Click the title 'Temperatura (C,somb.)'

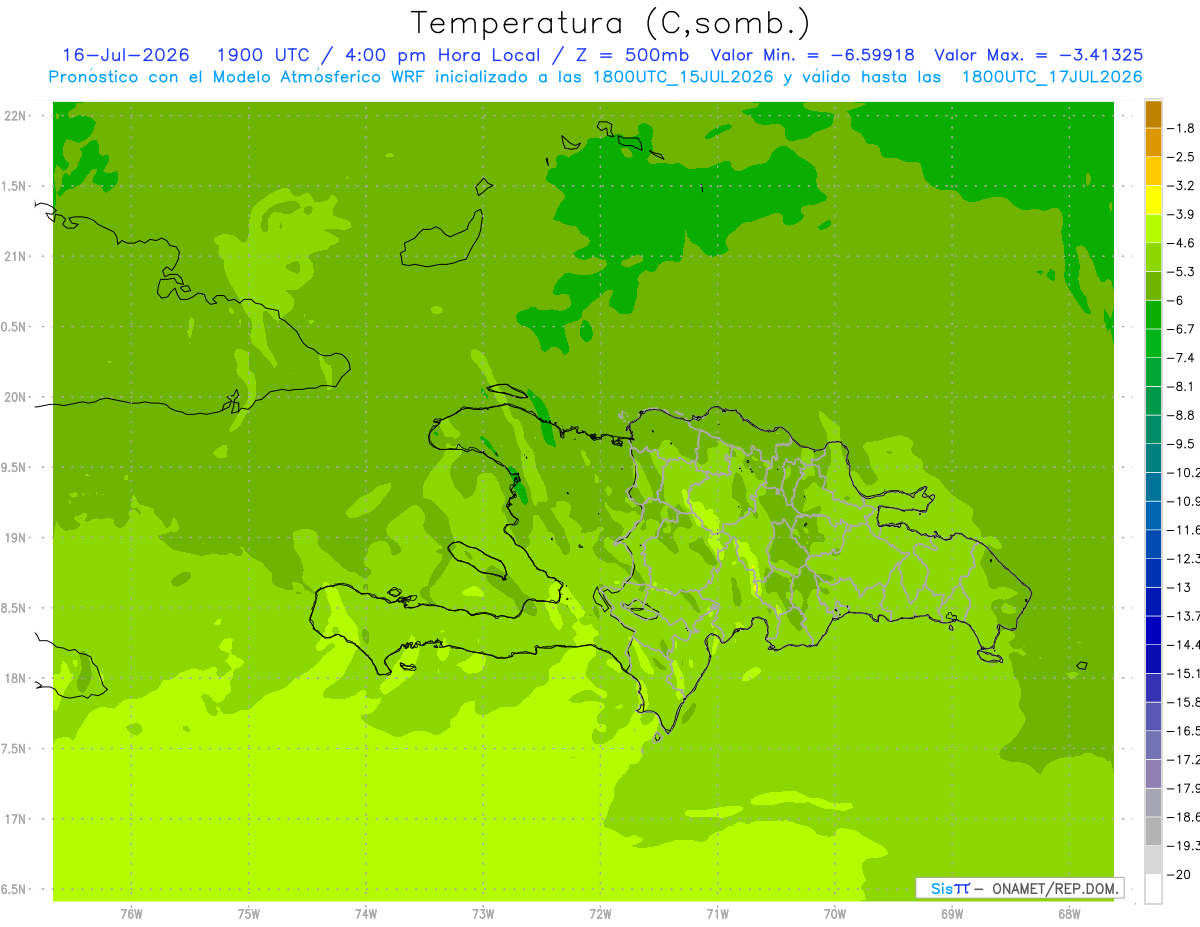coord(611,23)
